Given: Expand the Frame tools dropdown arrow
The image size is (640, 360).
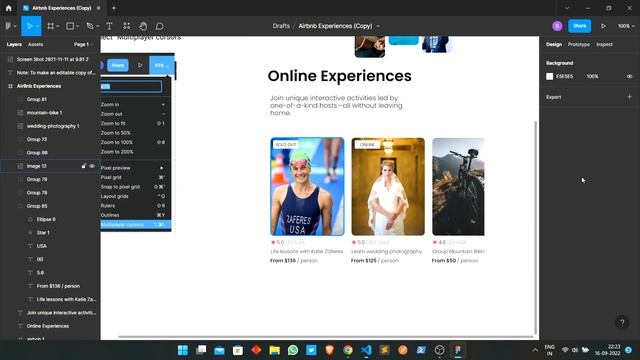Looking at the screenshot, I should point(58,27).
